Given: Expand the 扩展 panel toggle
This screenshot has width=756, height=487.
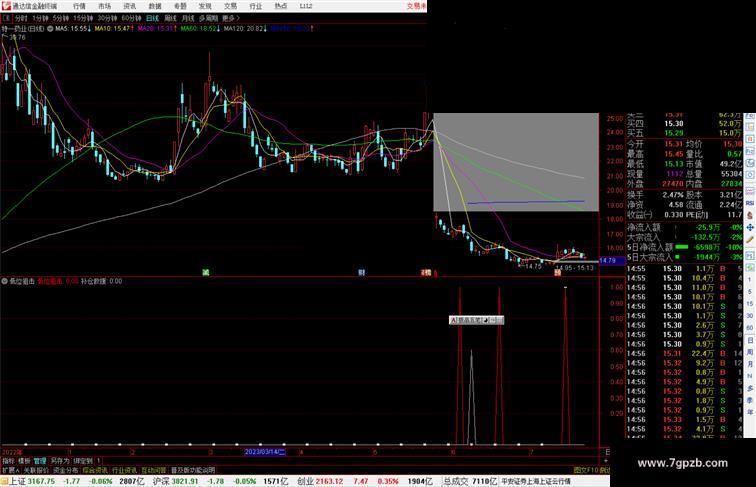Looking at the screenshot, I should (11, 470).
